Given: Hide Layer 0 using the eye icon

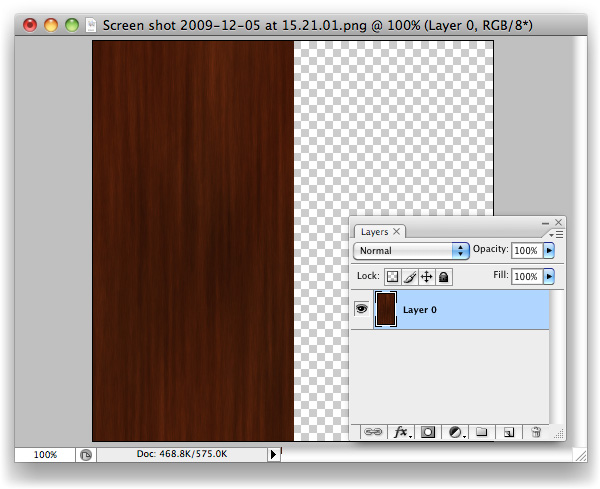Looking at the screenshot, I should pos(361,310).
